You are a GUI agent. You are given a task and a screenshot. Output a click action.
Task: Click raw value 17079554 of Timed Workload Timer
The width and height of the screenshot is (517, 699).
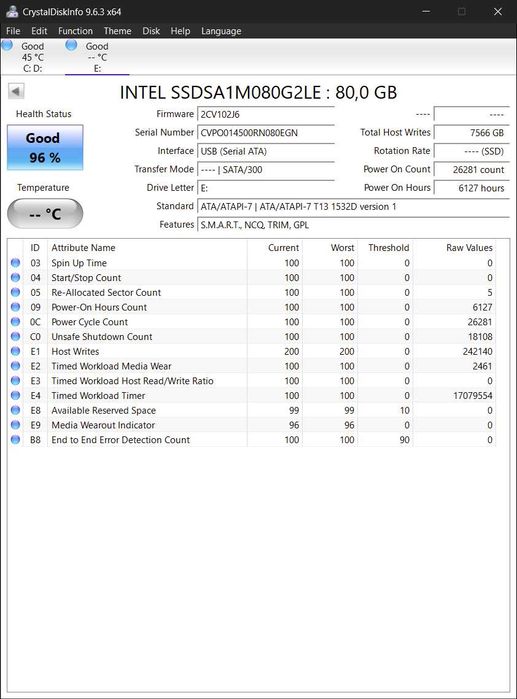pos(473,395)
